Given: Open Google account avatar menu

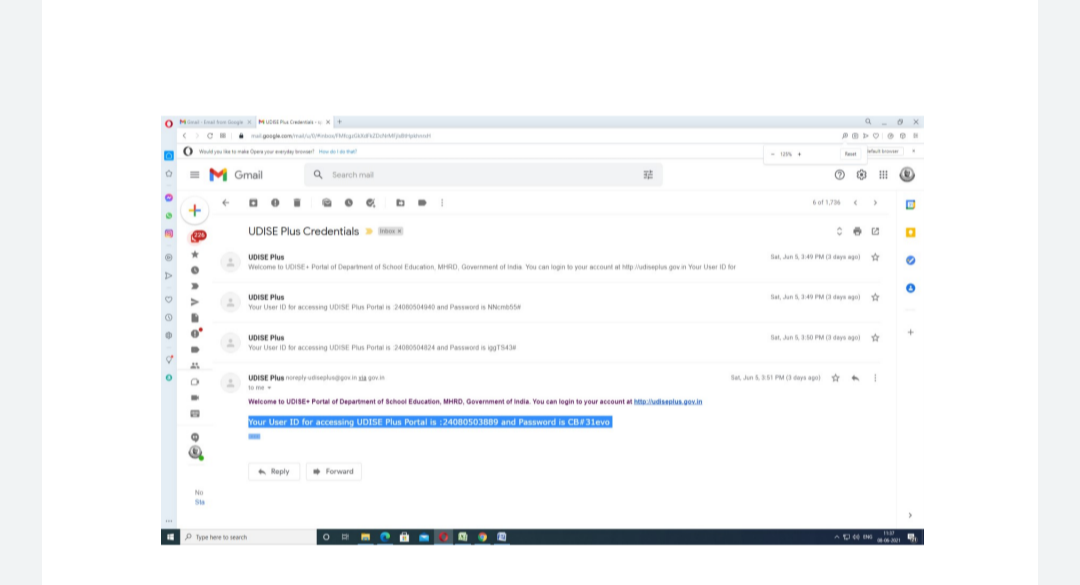Looking at the screenshot, I should [907, 175].
